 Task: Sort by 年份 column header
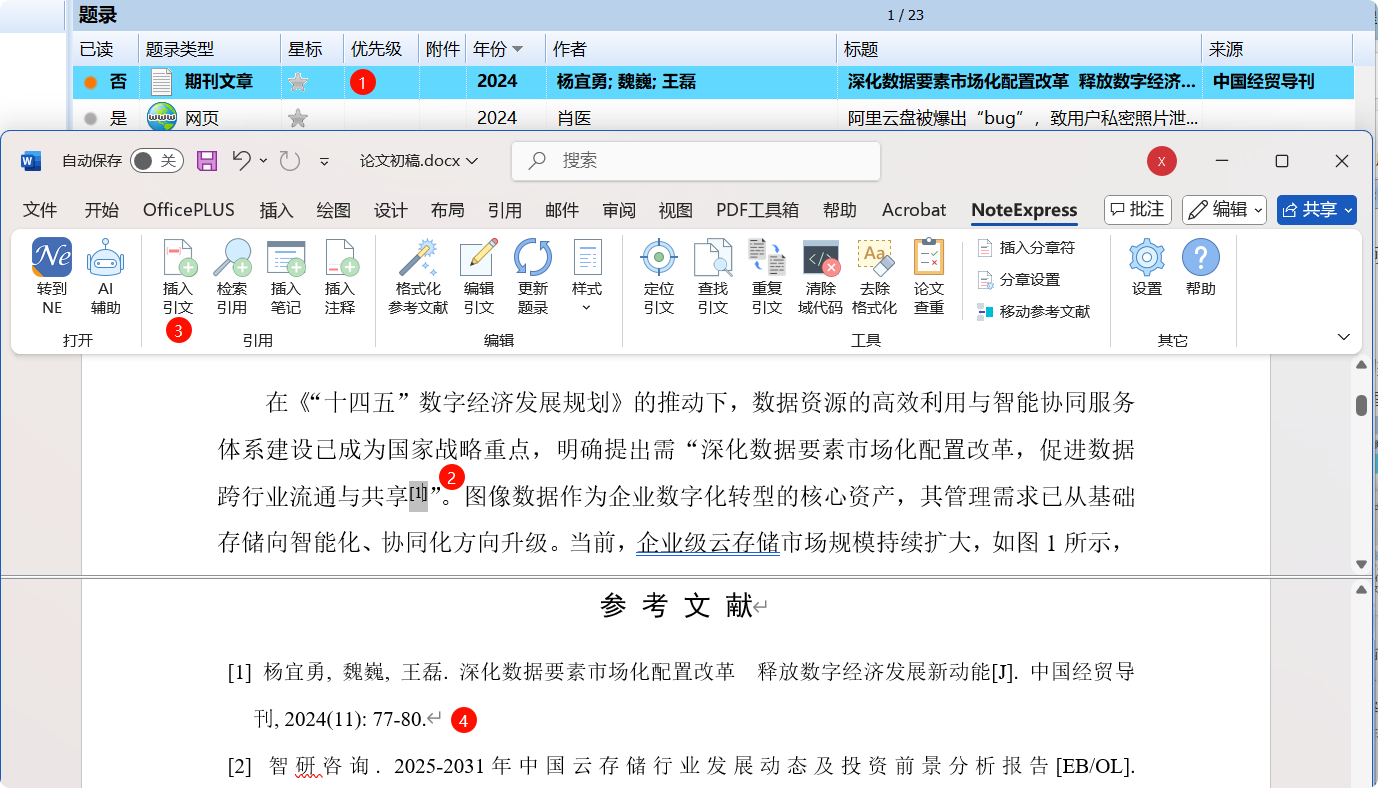[x=497, y=49]
